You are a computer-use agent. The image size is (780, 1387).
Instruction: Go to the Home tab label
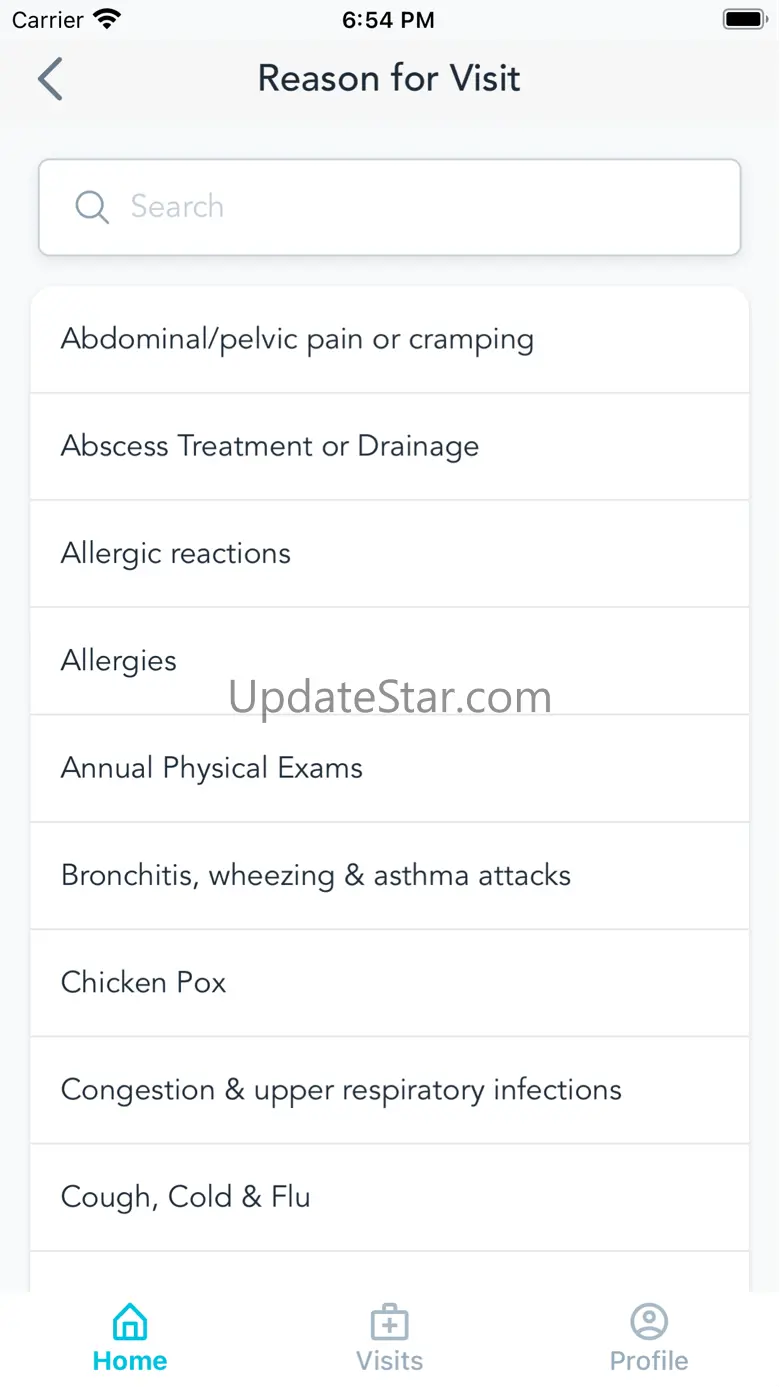tap(130, 1361)
